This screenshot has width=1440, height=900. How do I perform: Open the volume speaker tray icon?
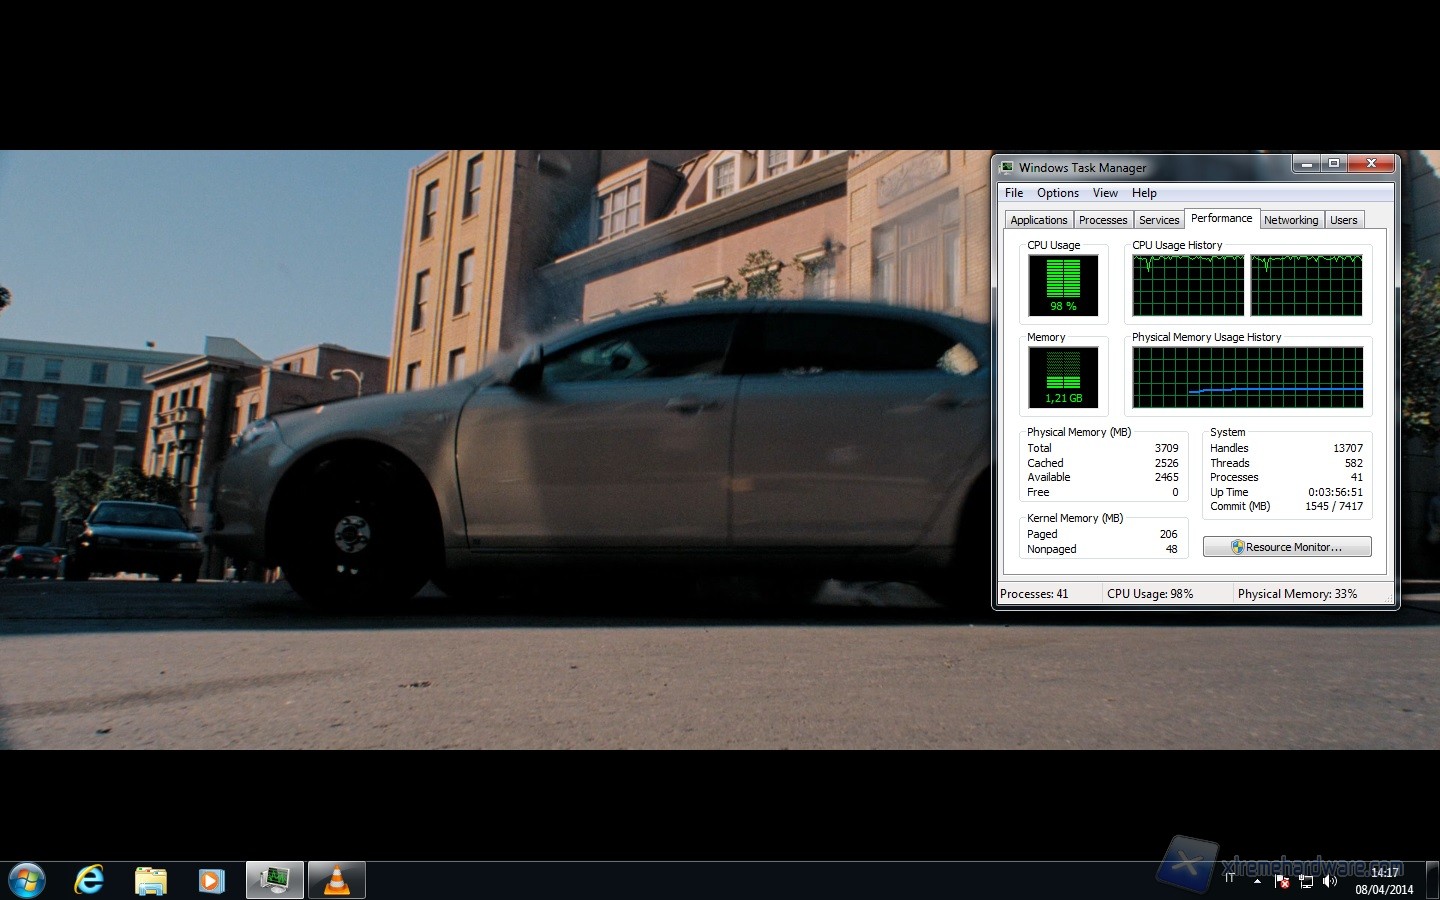tap(1330, 881)
